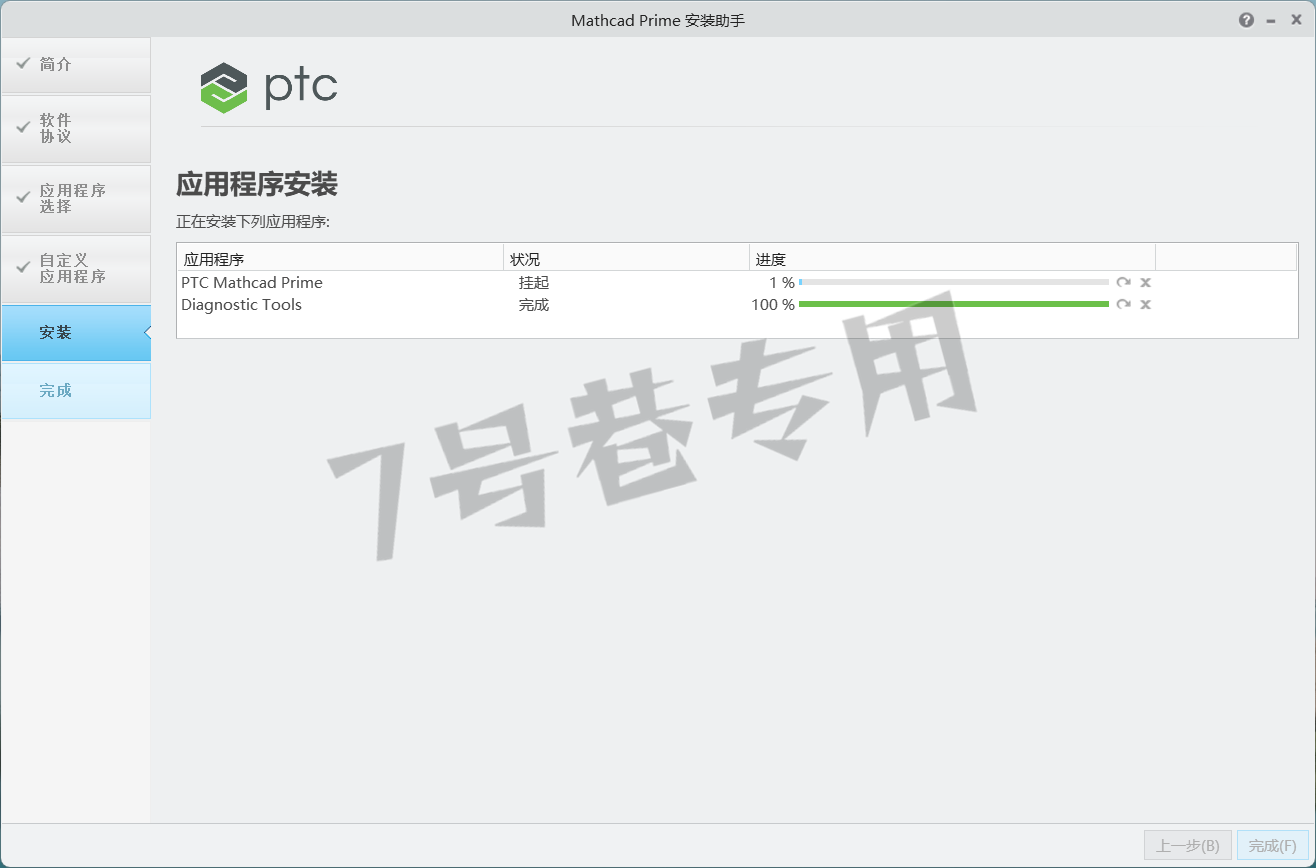The image size is (1316, 868).
Task: Click the 完成 status in Diagnostic Tools row
Action: click(x=534, y=305)
